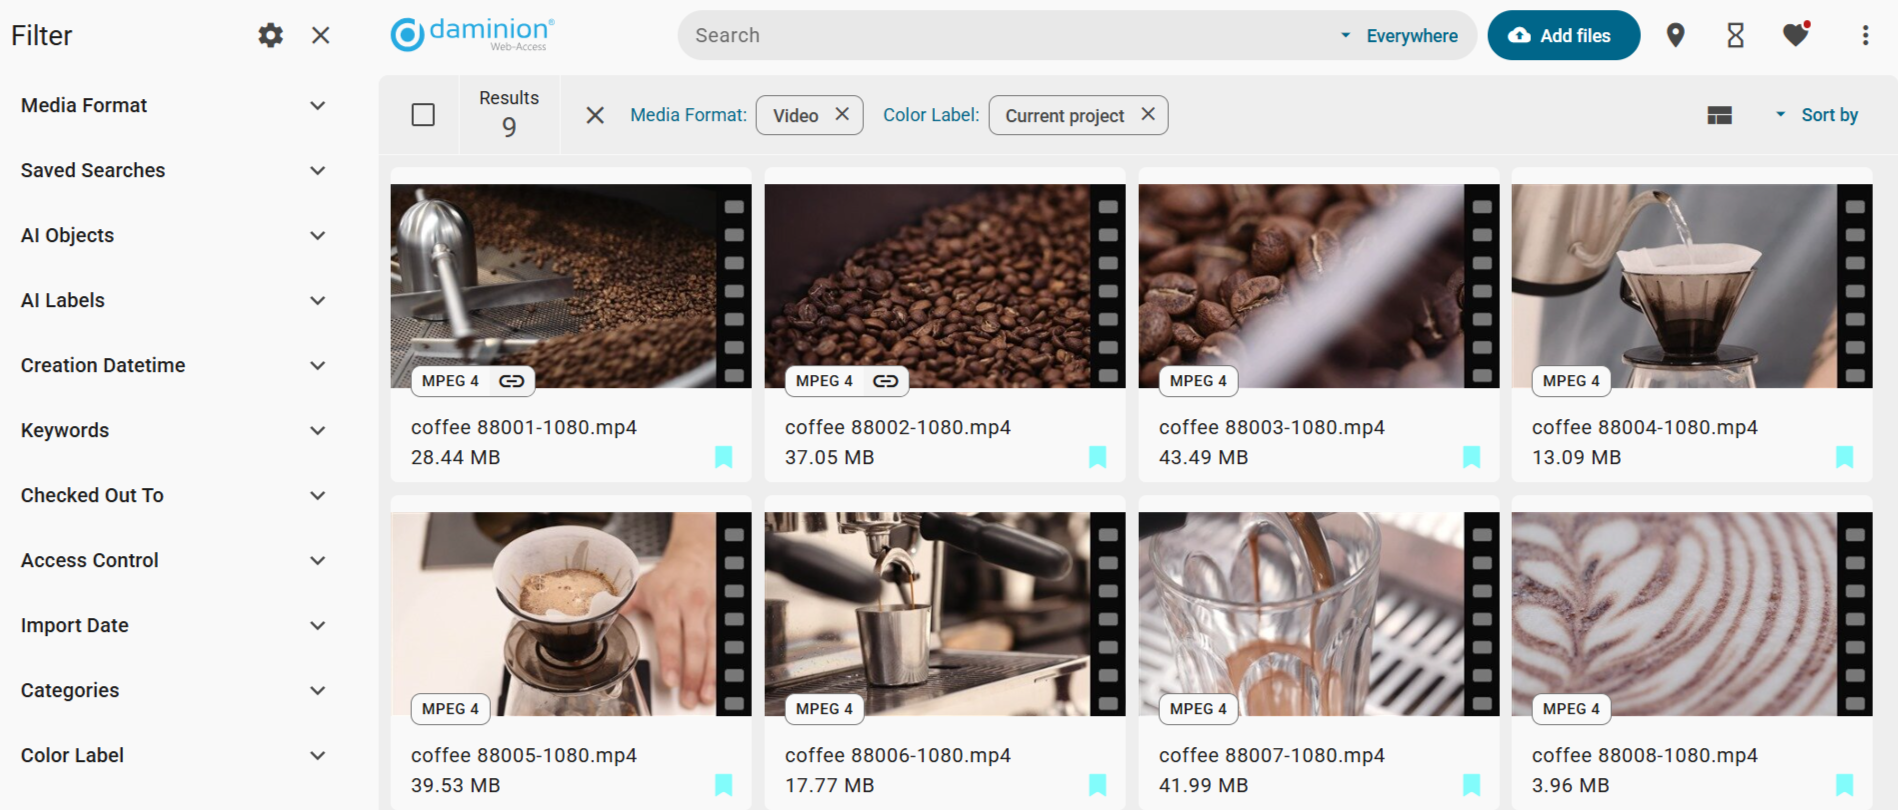
Task: Click the Daminion logo
Action: [472, 34]
